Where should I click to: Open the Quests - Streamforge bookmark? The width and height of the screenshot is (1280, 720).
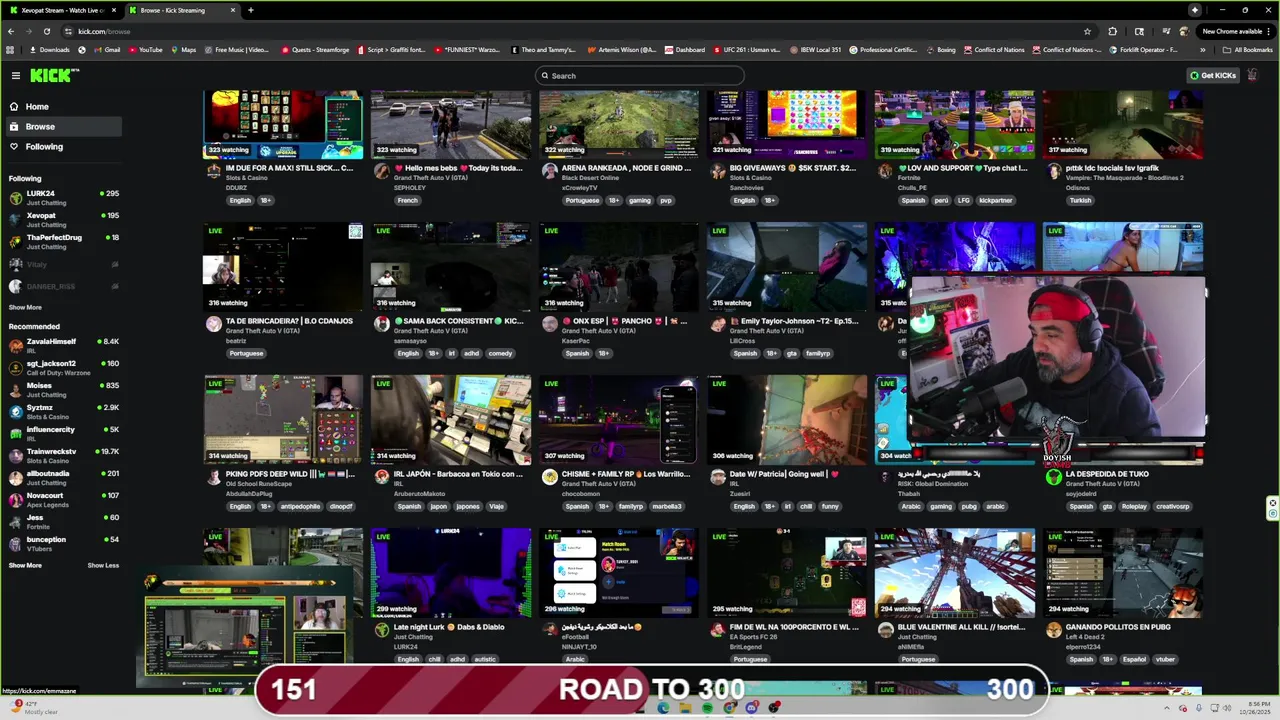point(315,50)
